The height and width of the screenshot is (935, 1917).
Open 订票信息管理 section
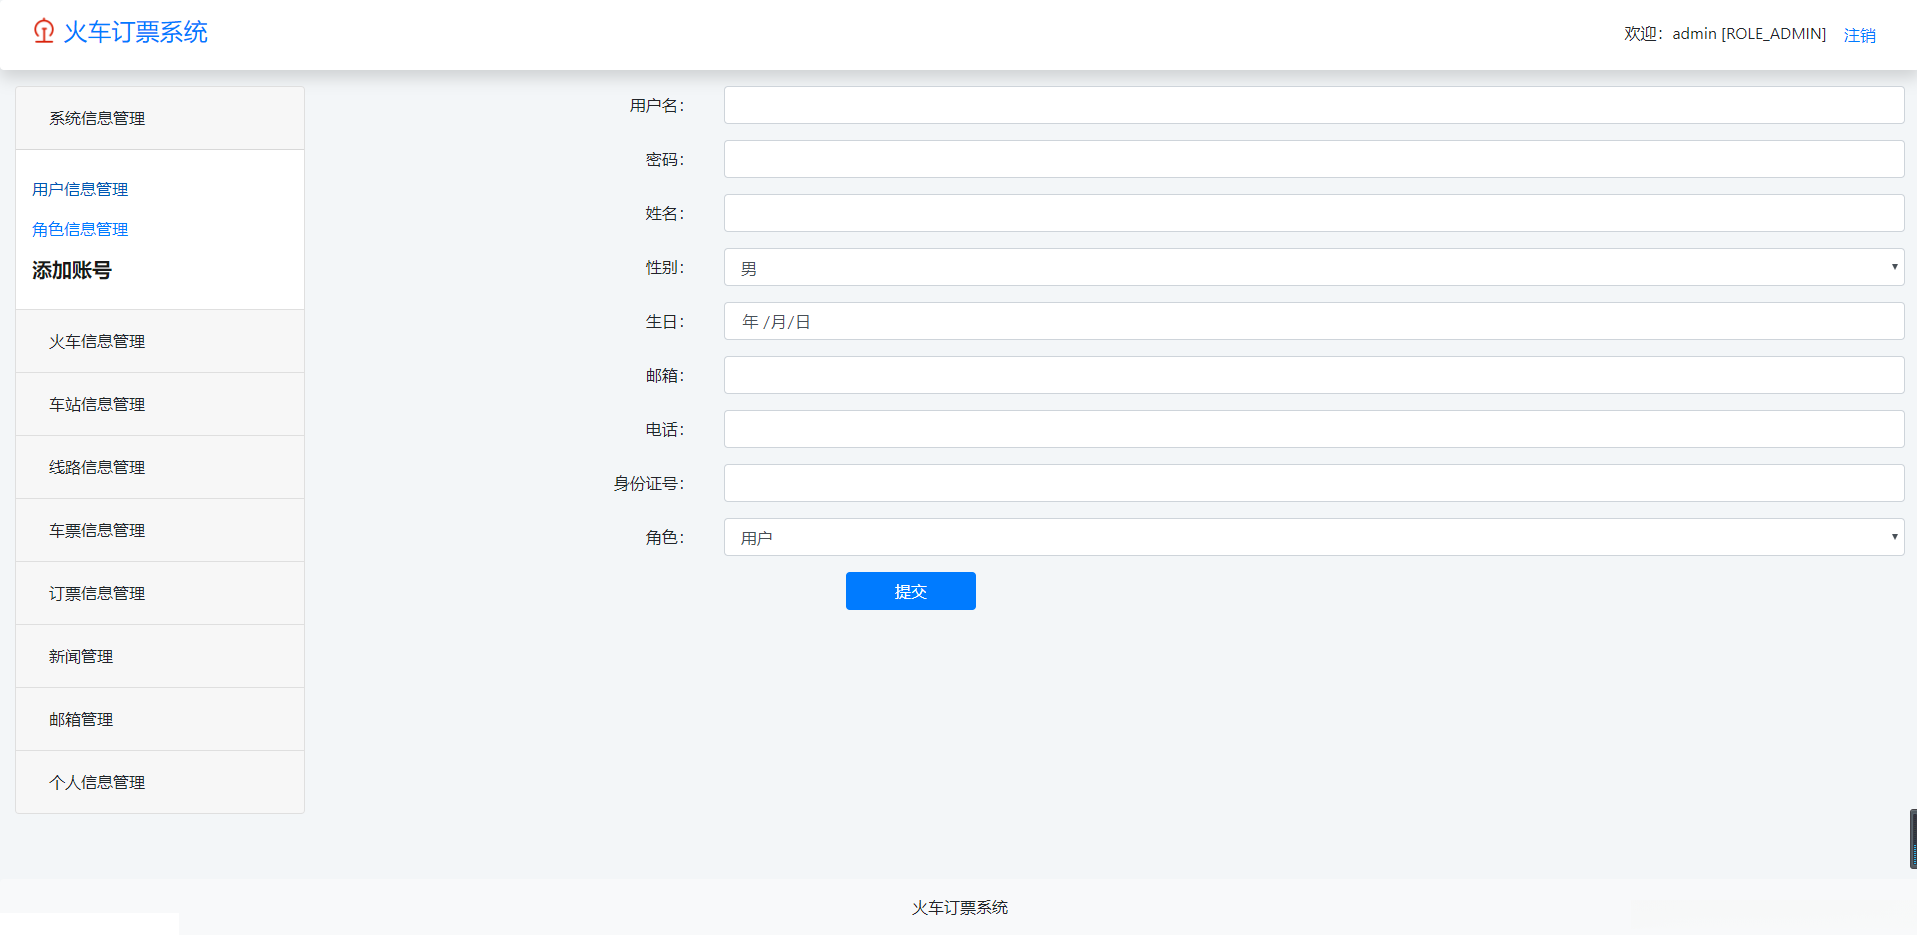[x=97, y=593]
